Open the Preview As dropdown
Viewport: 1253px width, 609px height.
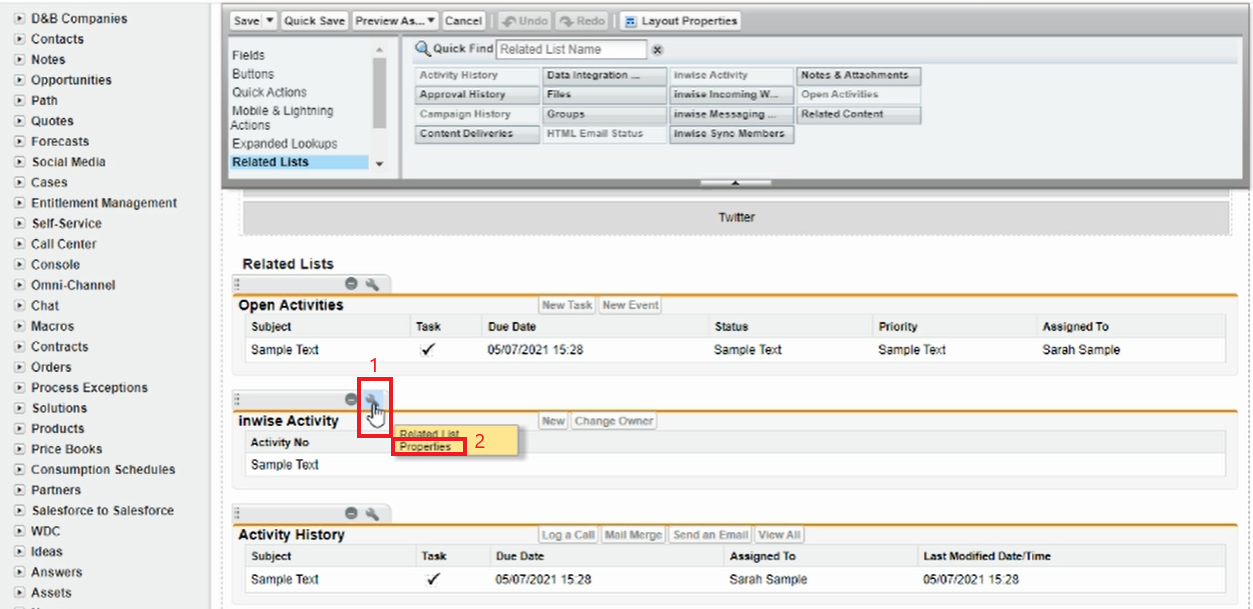point(395,21)
